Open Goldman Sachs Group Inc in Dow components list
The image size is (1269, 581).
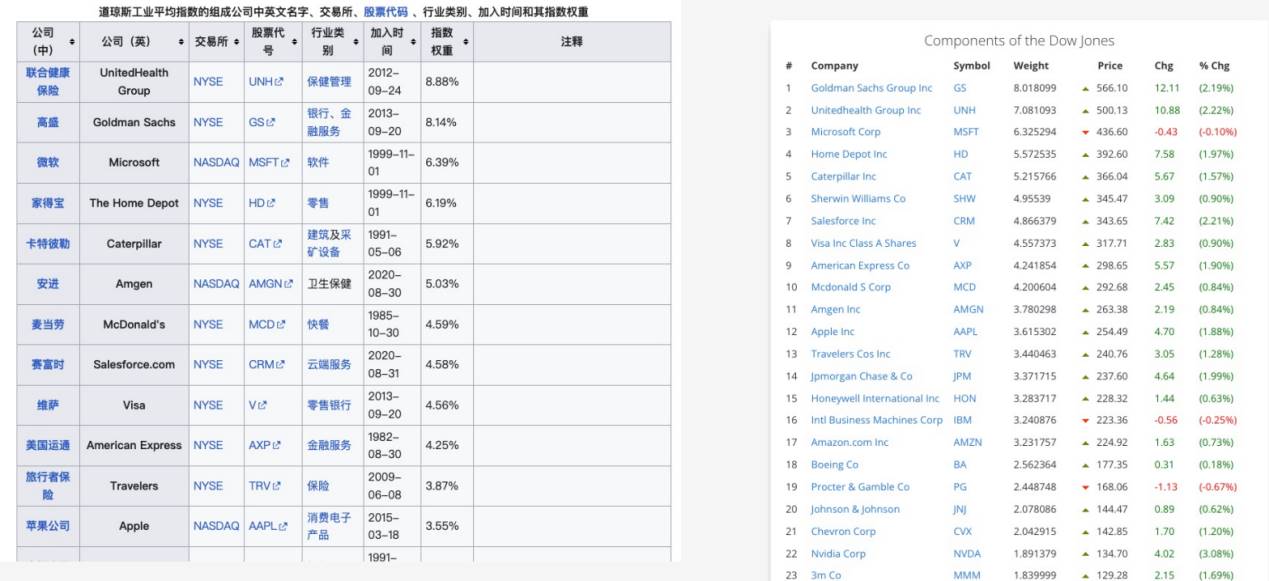[x=871, y=88]
